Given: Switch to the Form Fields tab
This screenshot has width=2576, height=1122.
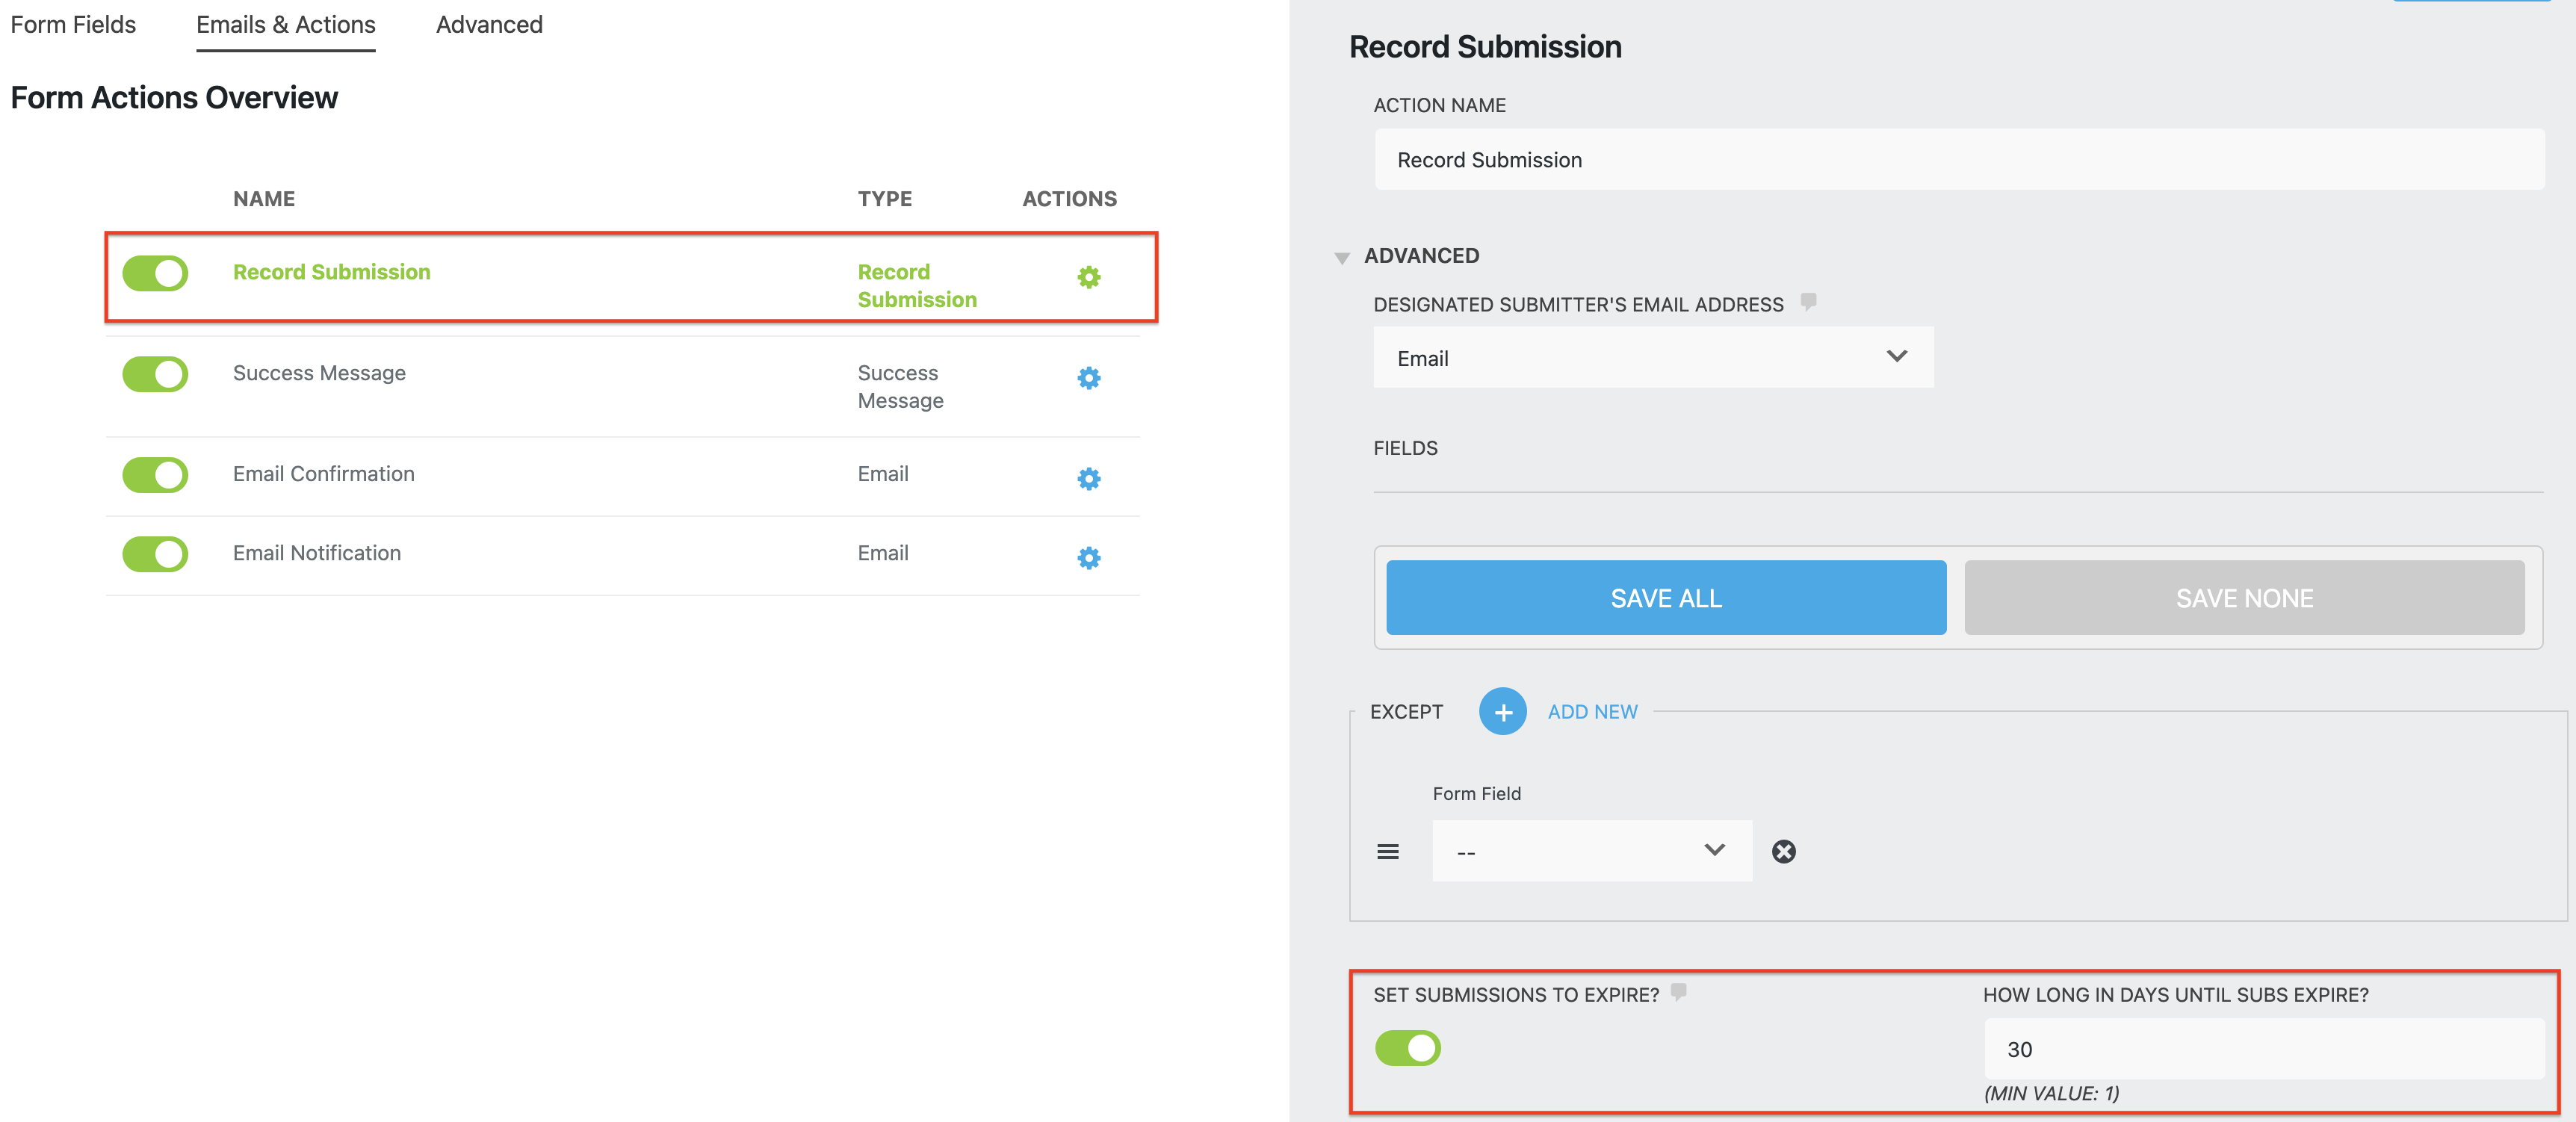Looking at the screenshot, I should (72, 24).
